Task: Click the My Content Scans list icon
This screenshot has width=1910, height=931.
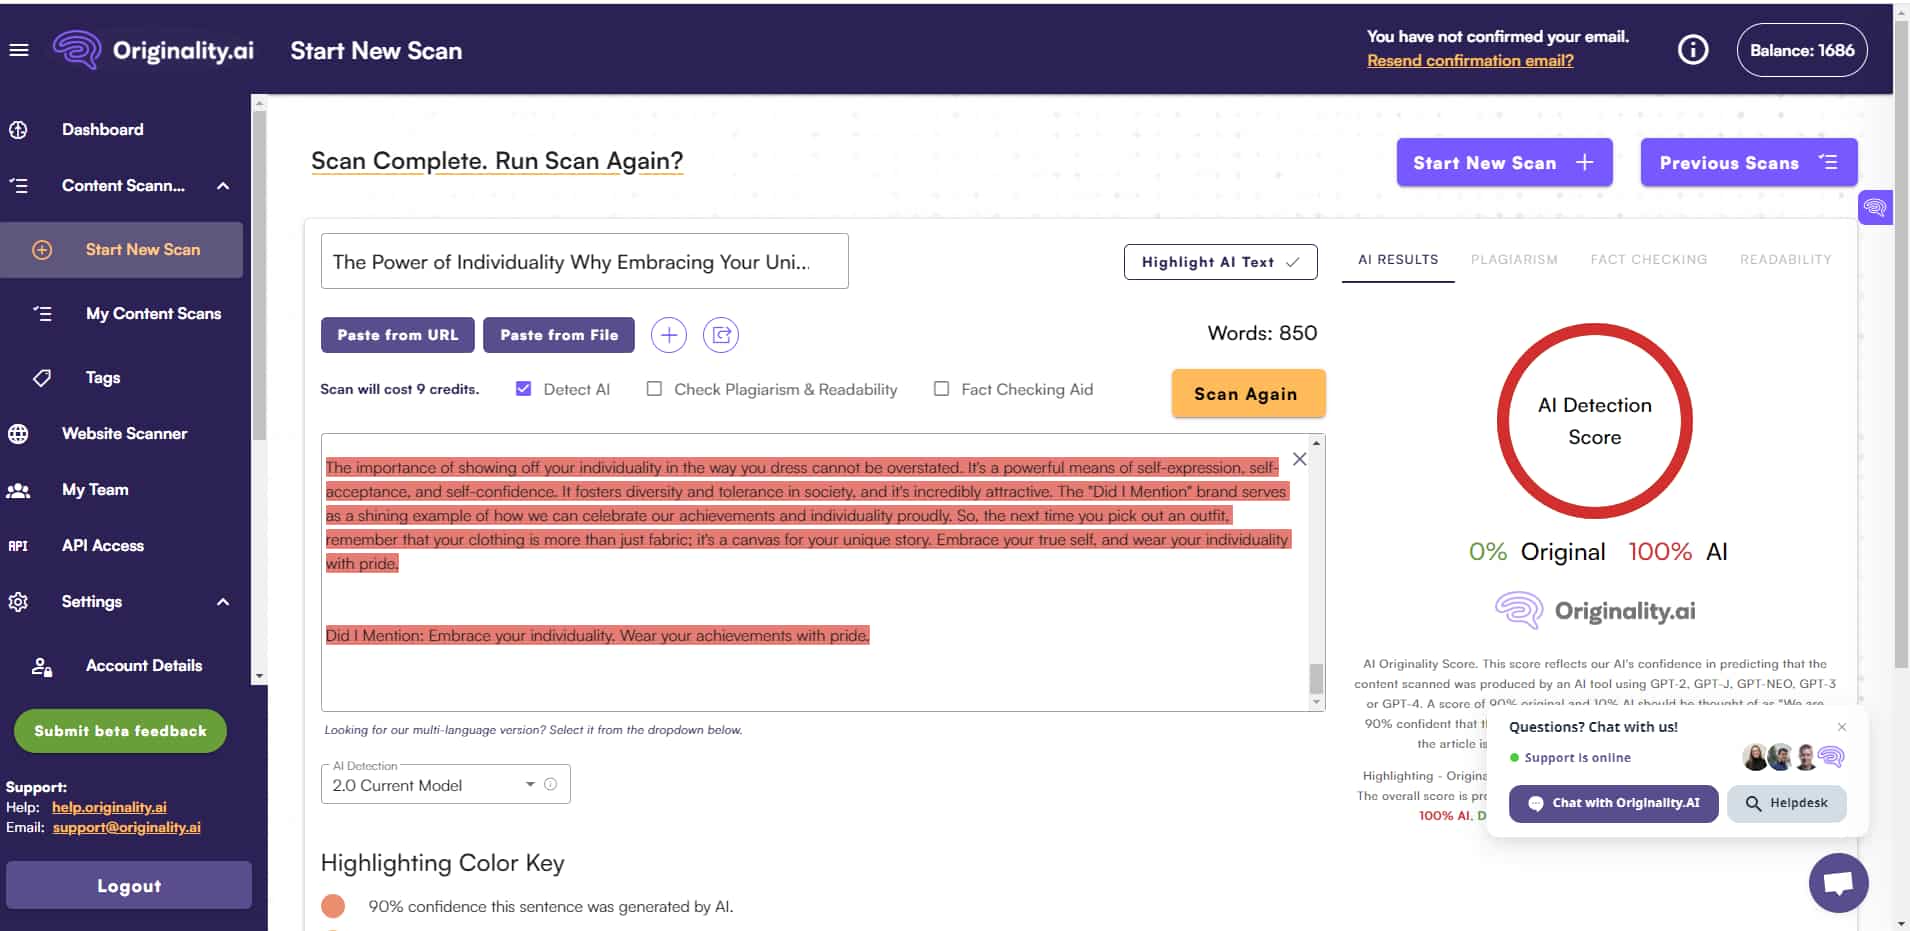Action: (42, 314)
